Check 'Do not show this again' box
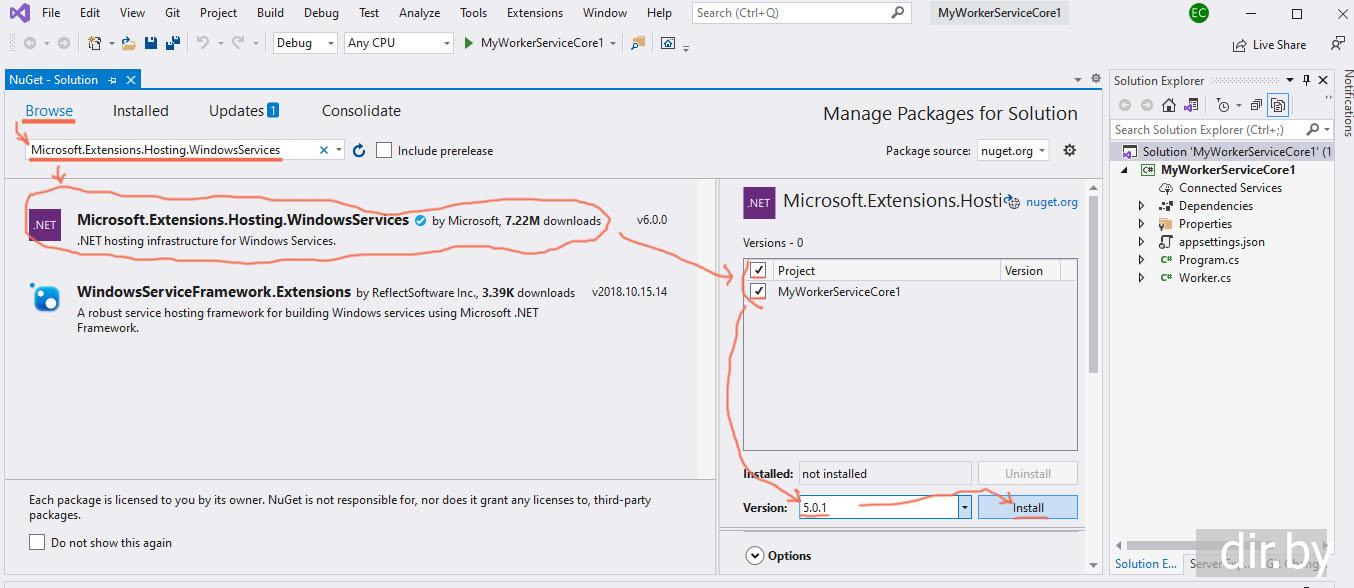1354x588 pixels. point(37,542)
